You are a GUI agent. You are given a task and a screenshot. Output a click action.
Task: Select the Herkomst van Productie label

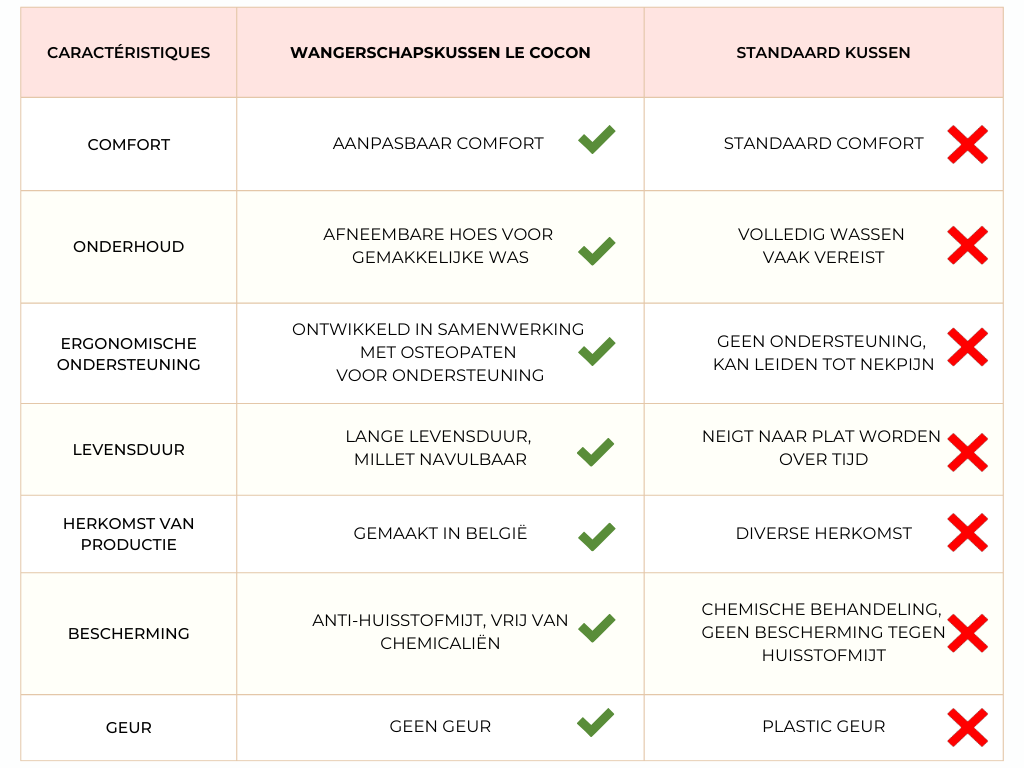129,534
